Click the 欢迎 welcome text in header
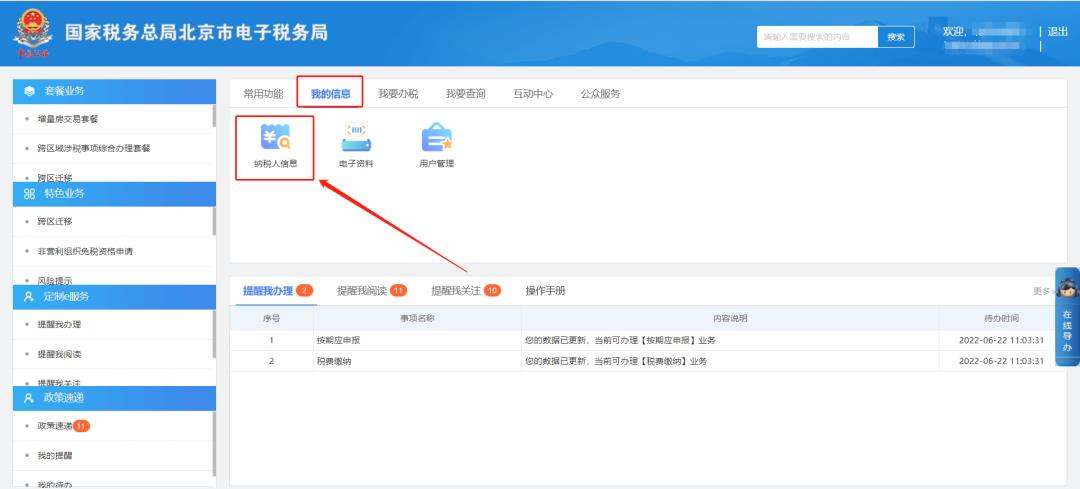Viewport: 1080px width, 489px height. click(x=955, y=32)
